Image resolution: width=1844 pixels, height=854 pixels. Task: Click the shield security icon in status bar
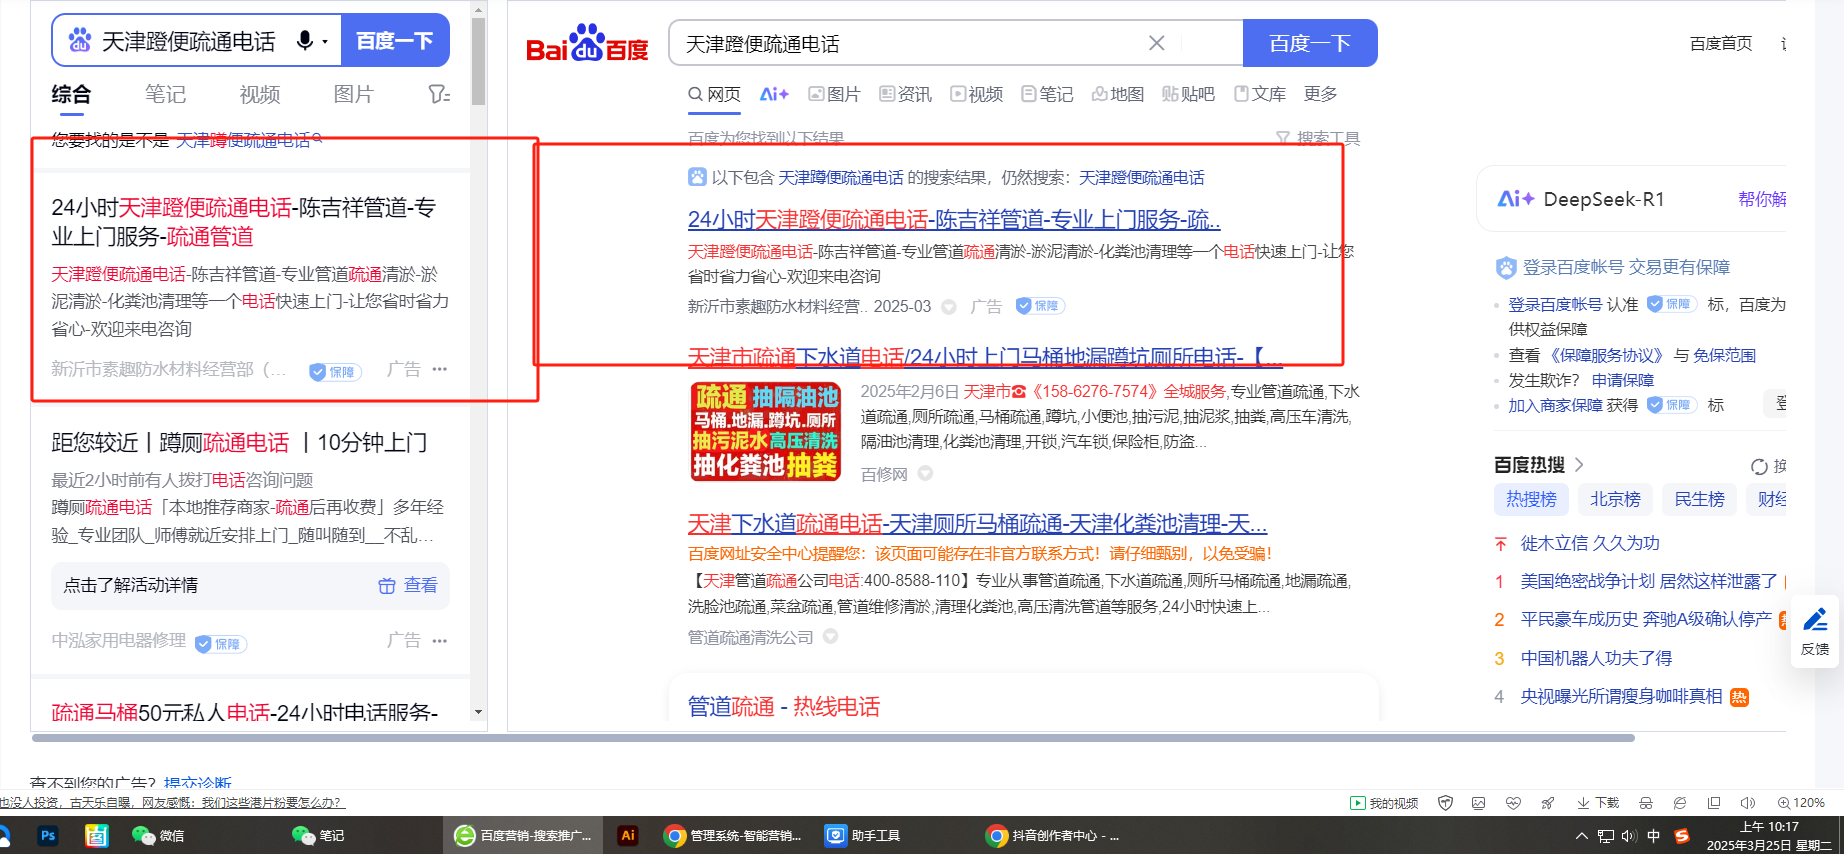click(1445, 803)
